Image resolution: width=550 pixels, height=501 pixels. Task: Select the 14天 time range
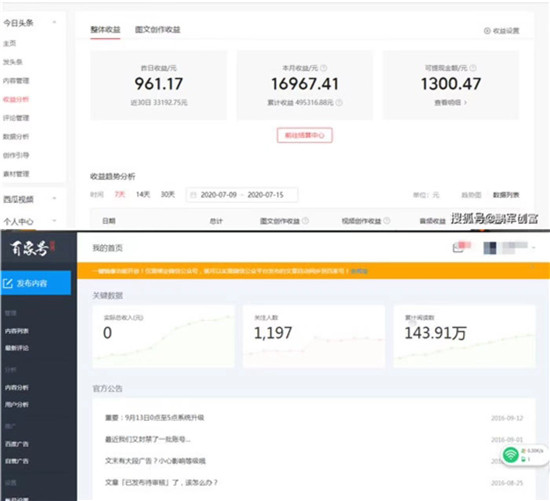(x=143, y=194)
